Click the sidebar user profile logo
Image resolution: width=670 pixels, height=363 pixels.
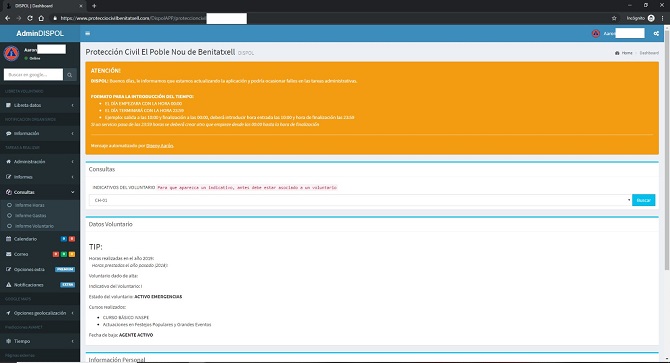point(12,53)
